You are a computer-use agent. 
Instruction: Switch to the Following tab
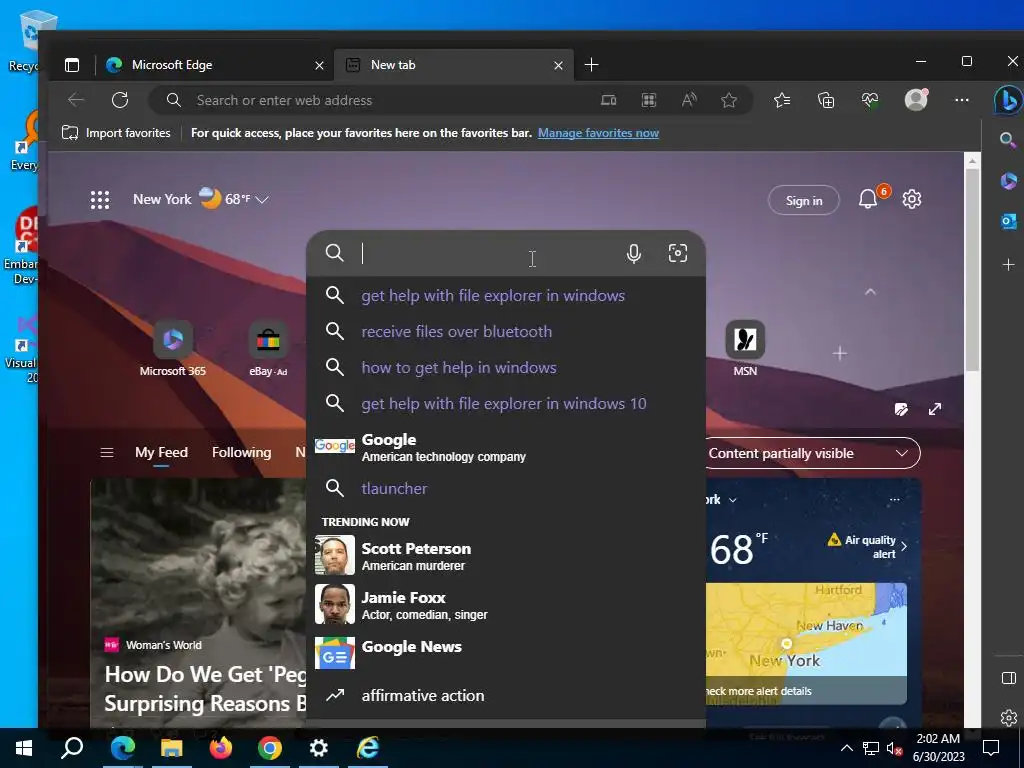(242, 452)
